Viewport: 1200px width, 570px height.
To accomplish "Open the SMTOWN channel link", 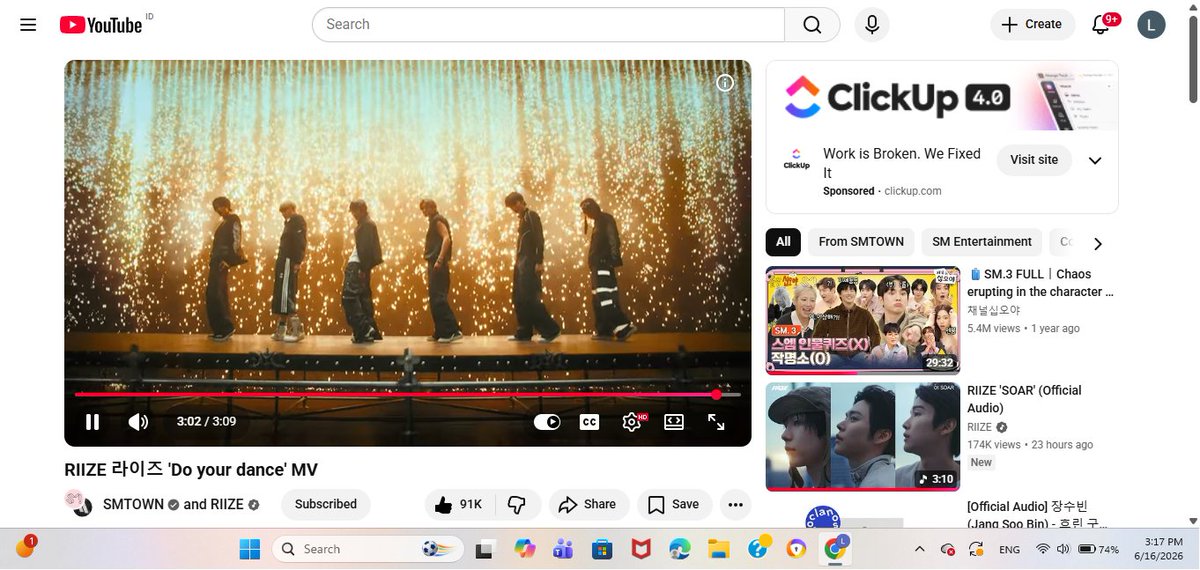I will [x=133, y=504].
